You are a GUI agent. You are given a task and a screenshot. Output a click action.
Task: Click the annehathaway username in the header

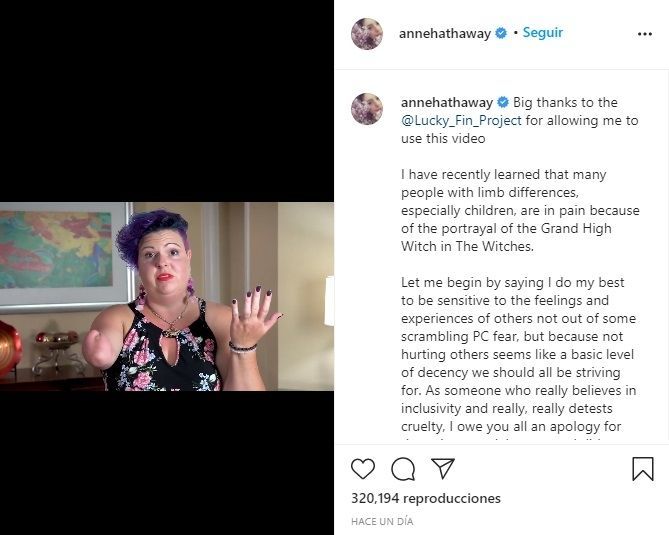point(445,34)
